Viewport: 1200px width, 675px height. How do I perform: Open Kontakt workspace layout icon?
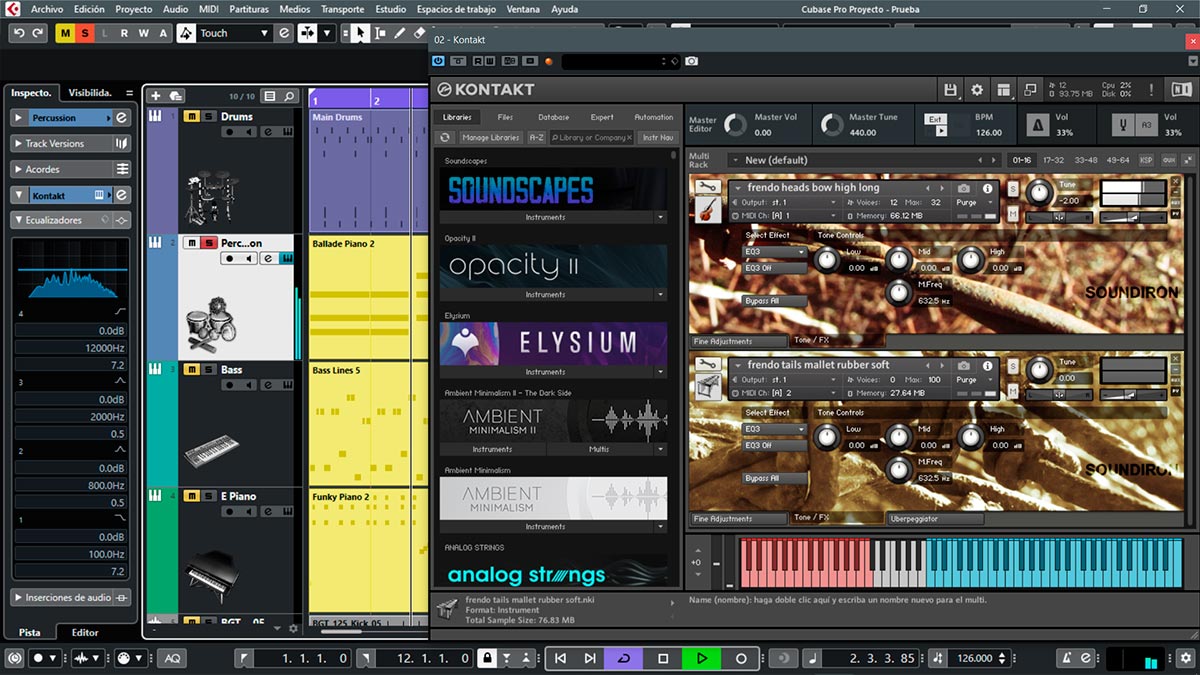pyautogui.click(x=1004, y=90)
